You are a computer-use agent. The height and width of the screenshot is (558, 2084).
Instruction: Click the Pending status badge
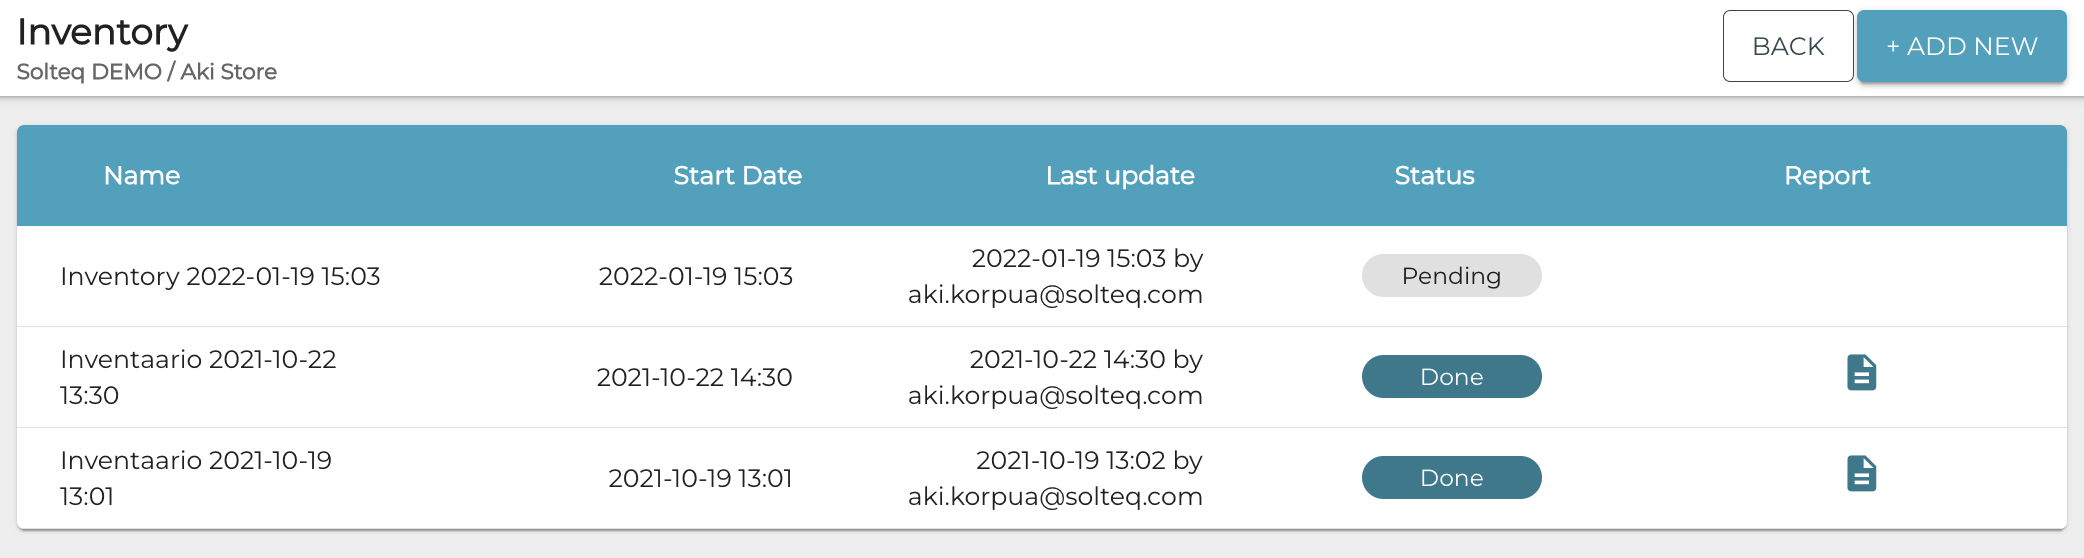pos(1451,276)
